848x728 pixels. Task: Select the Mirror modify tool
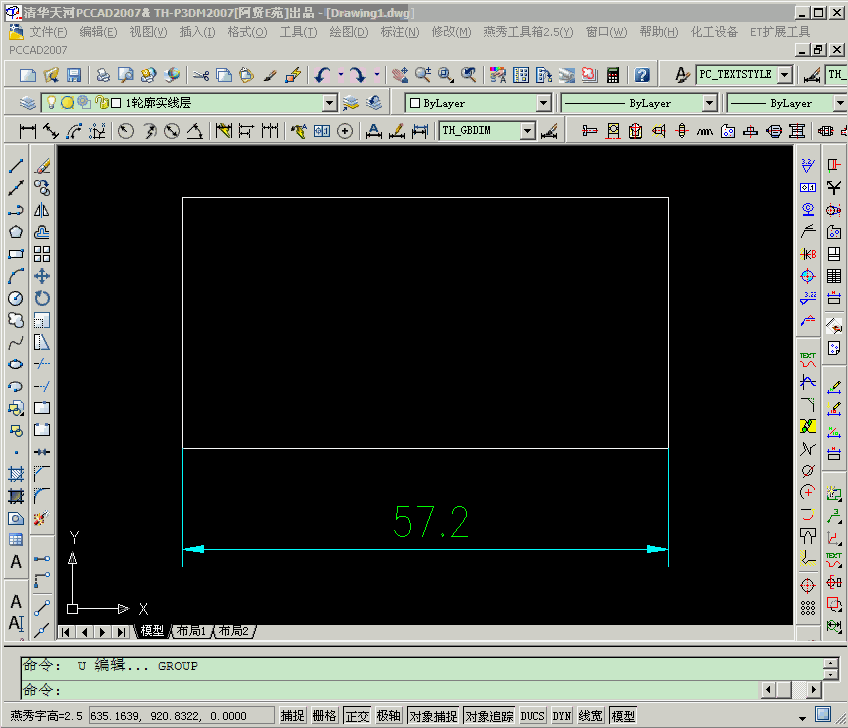coord(40,211)
